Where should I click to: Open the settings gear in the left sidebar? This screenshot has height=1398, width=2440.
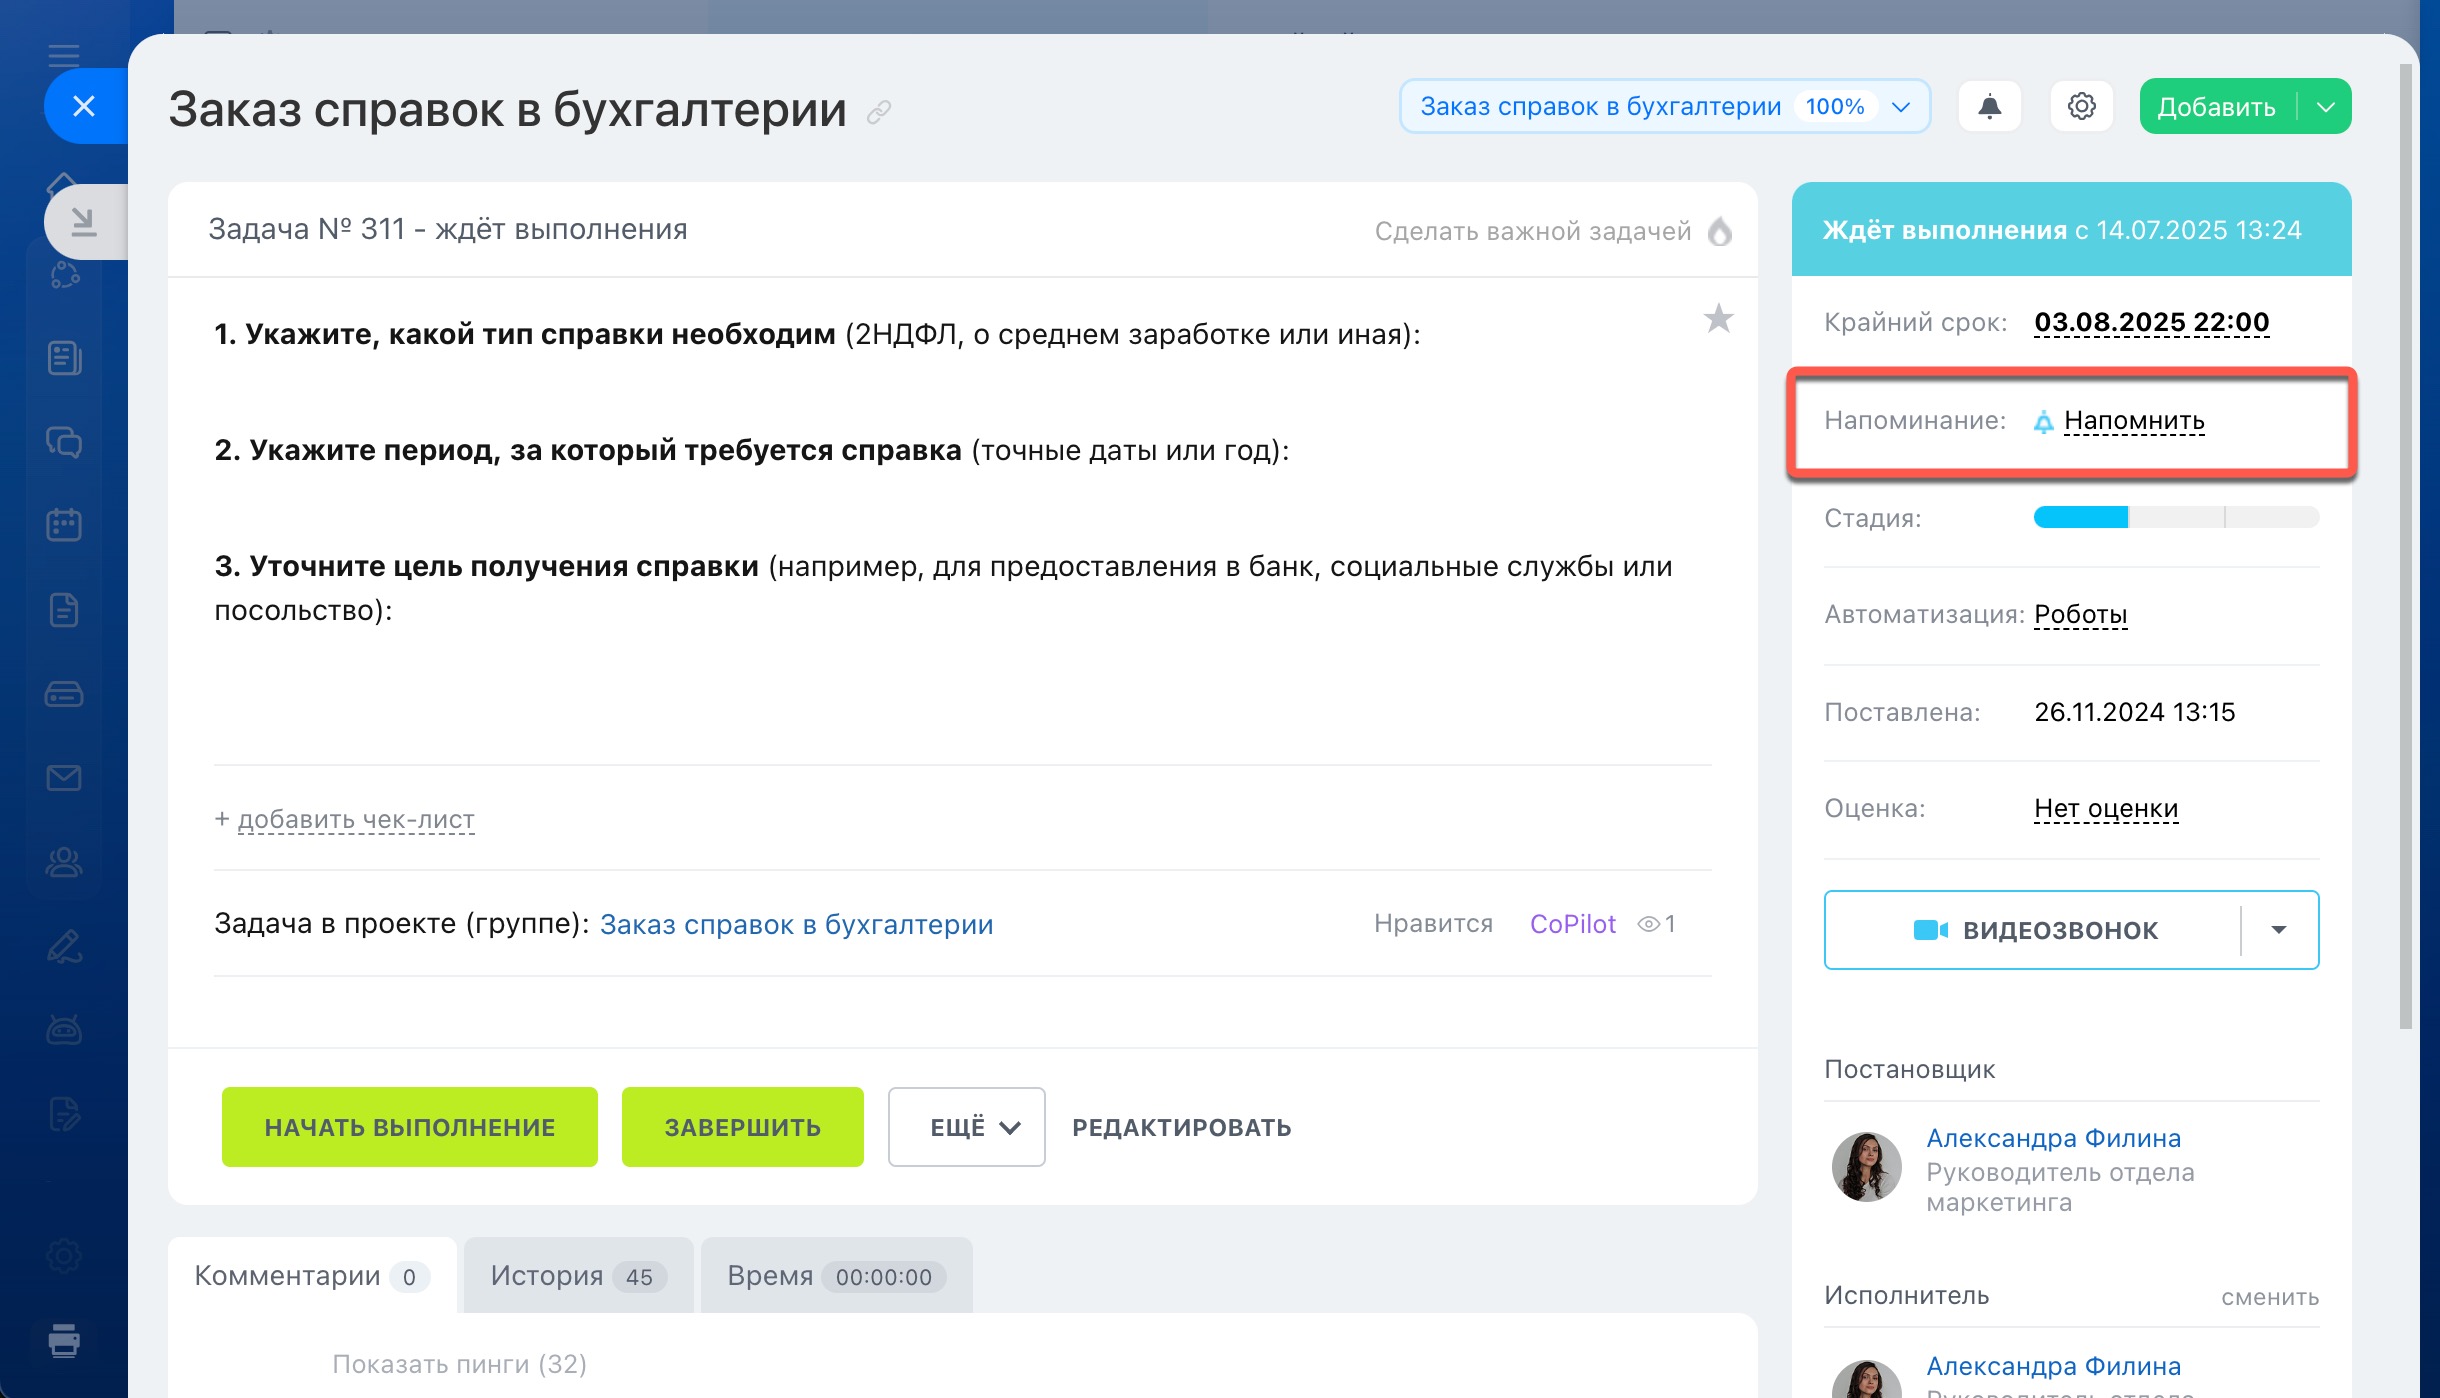(64, 1256)
